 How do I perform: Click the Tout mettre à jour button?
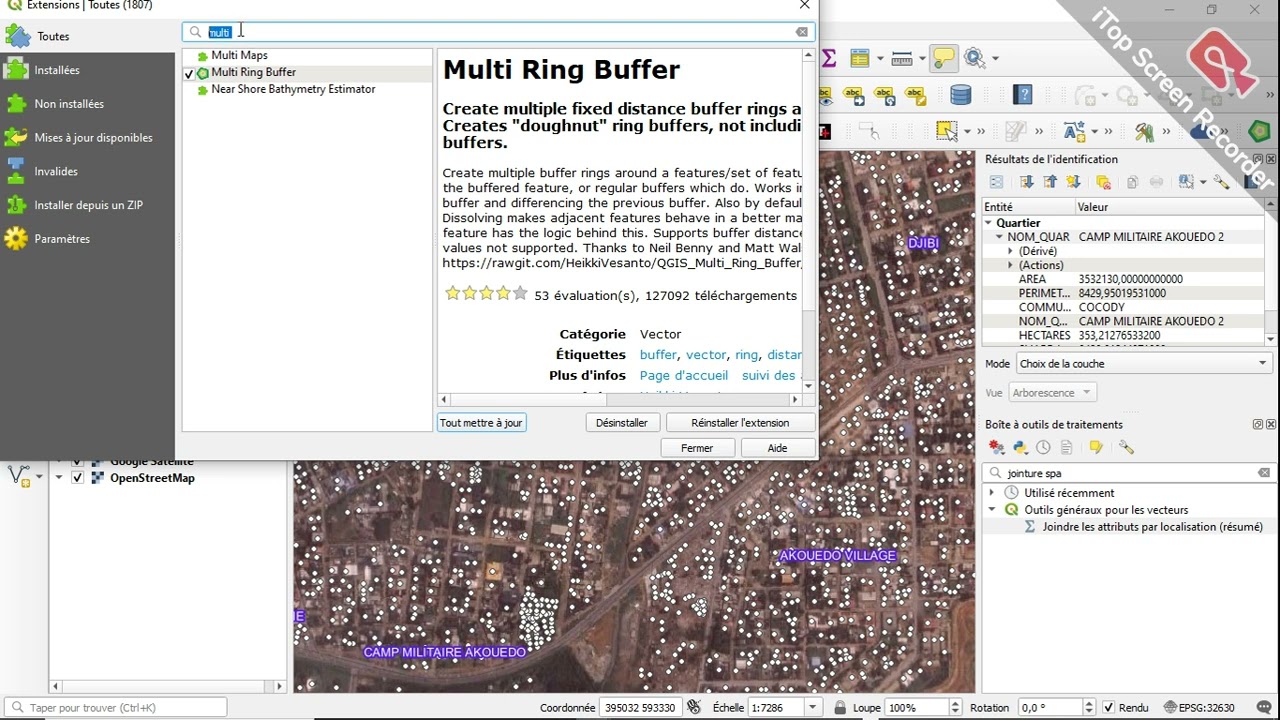[481, 423]
